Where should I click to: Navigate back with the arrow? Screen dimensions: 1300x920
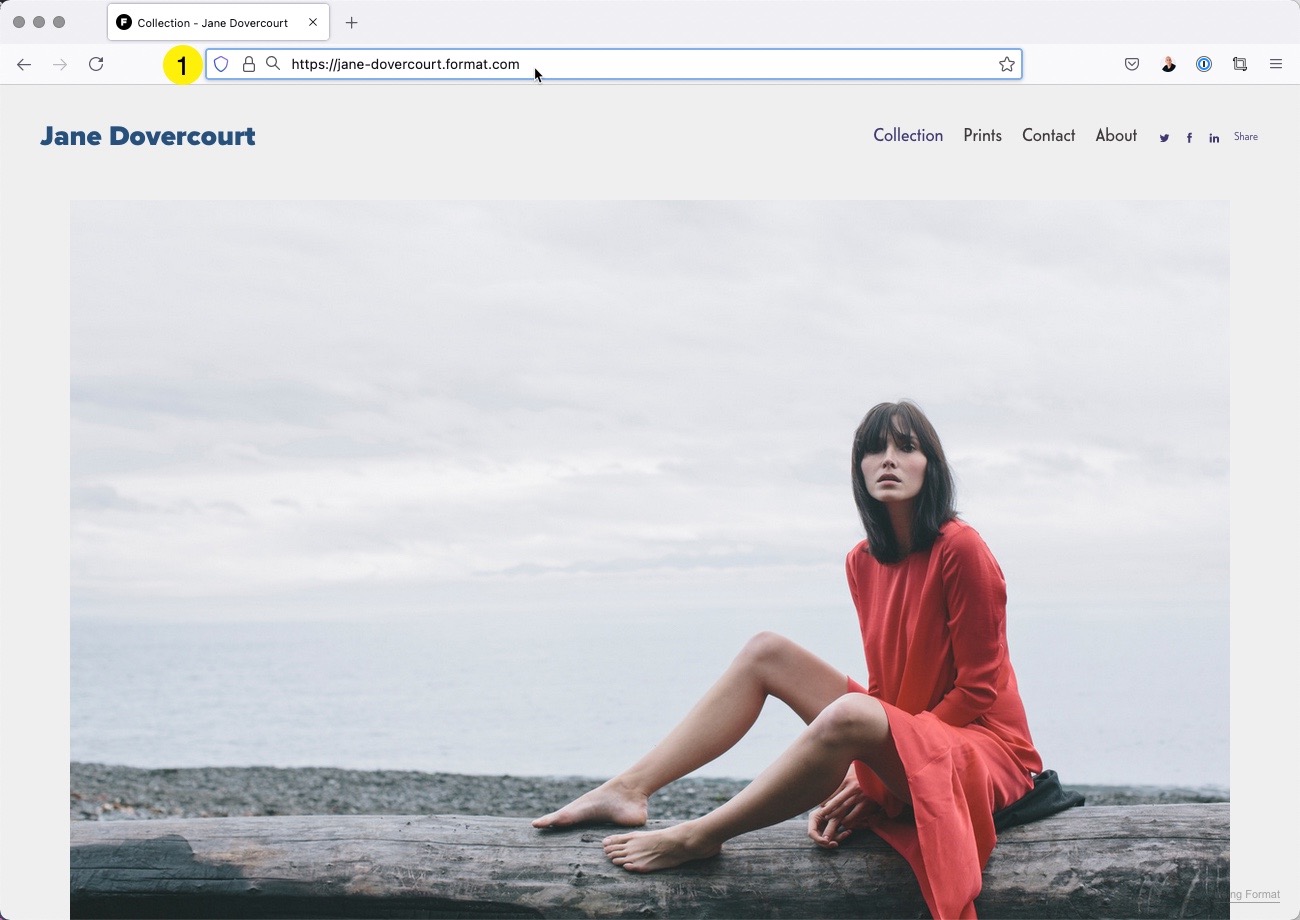24,63
